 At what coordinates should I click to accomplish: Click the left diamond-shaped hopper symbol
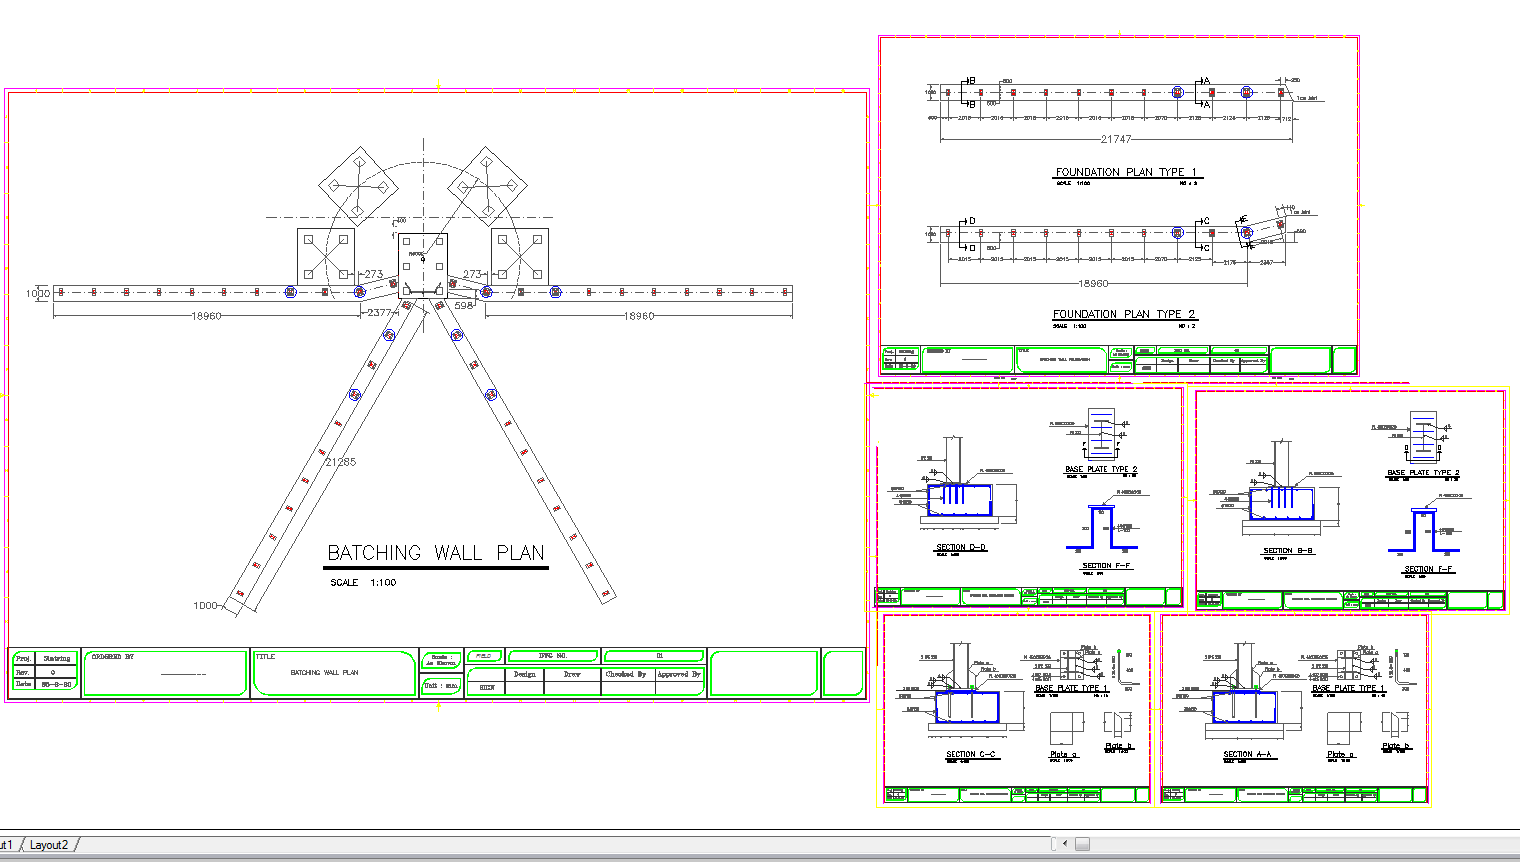358,187
